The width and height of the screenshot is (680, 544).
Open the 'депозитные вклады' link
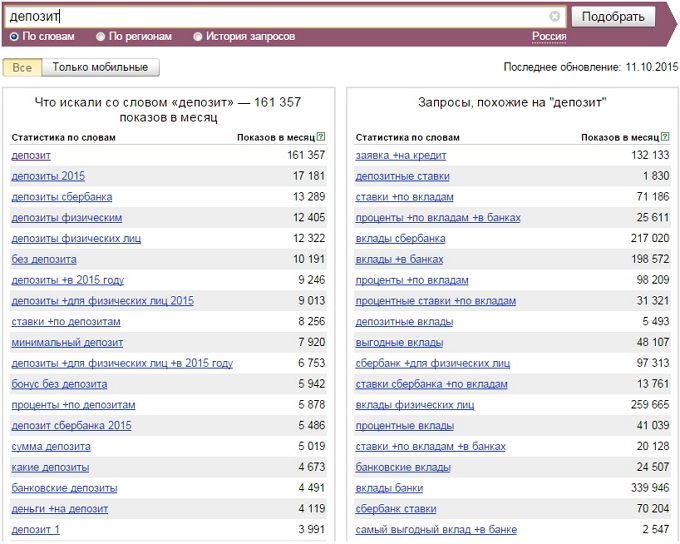404,322
